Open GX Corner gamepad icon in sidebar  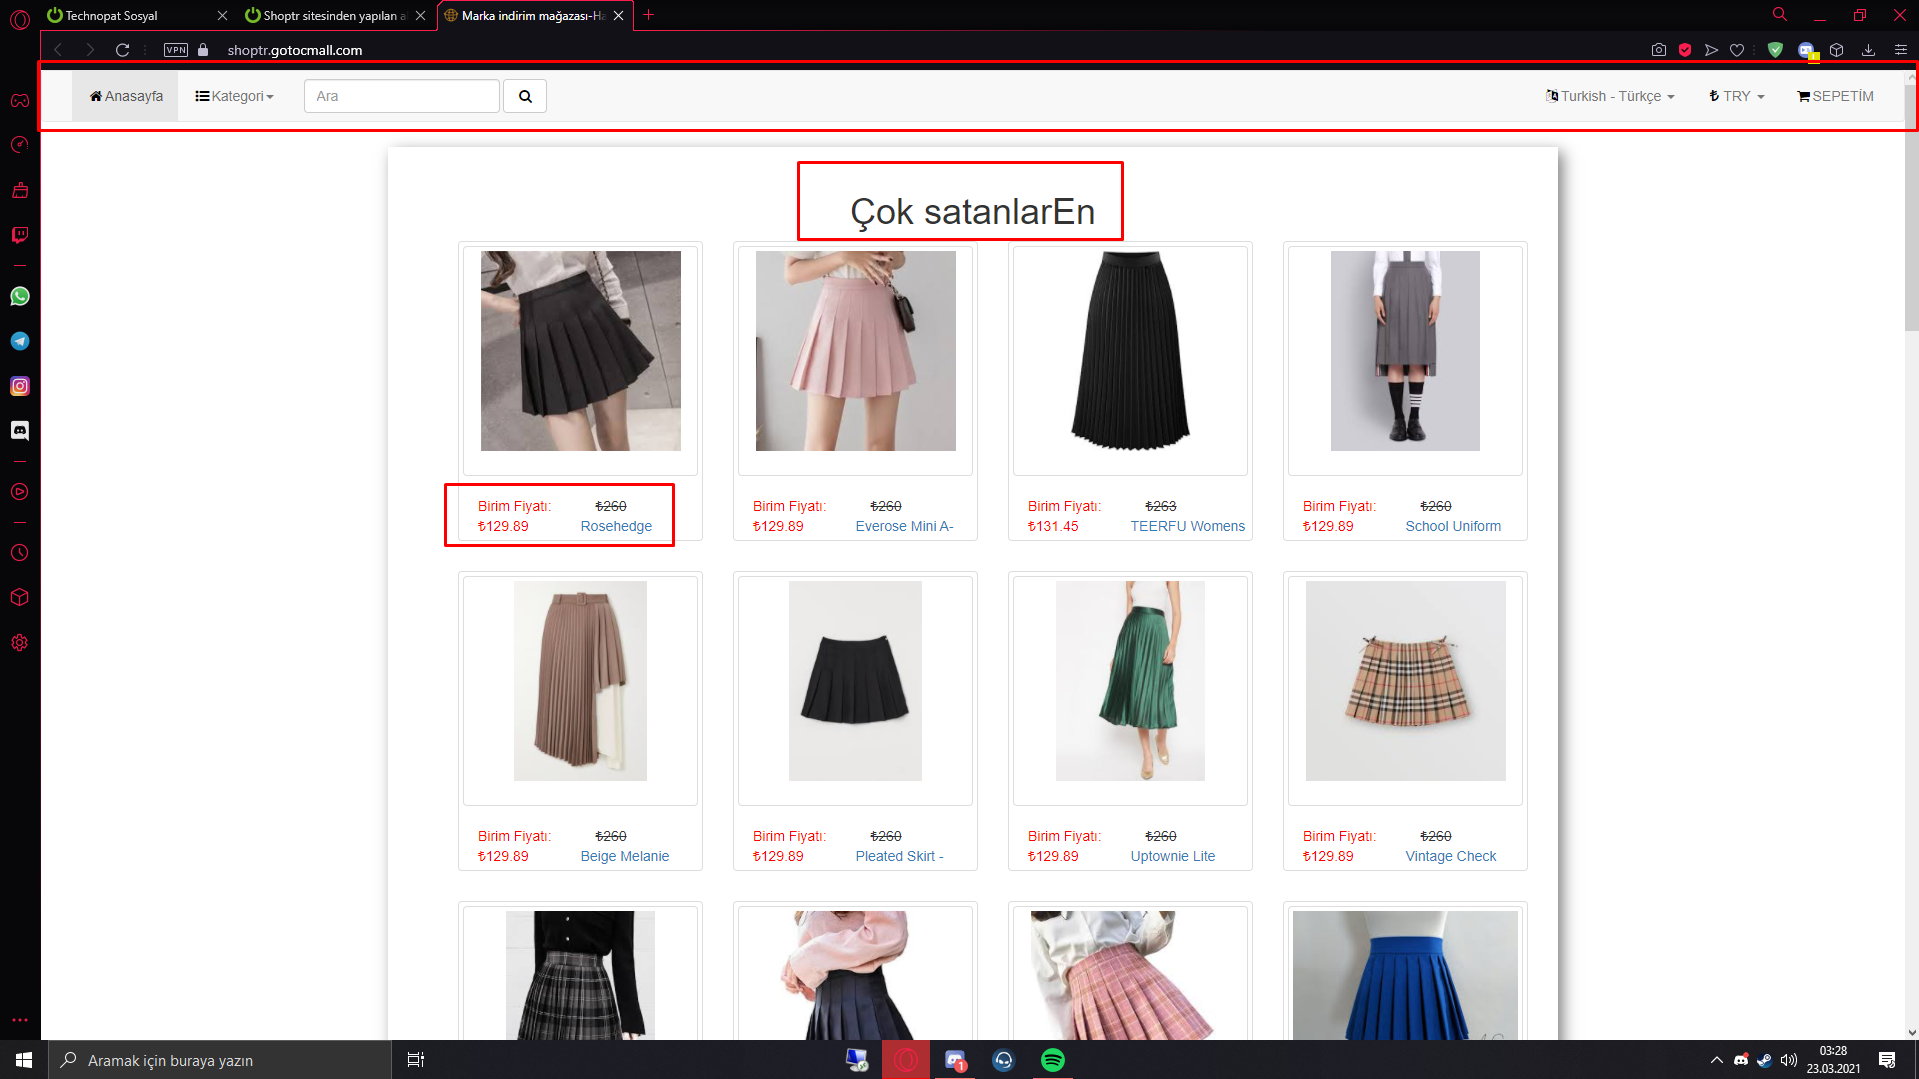20,100
